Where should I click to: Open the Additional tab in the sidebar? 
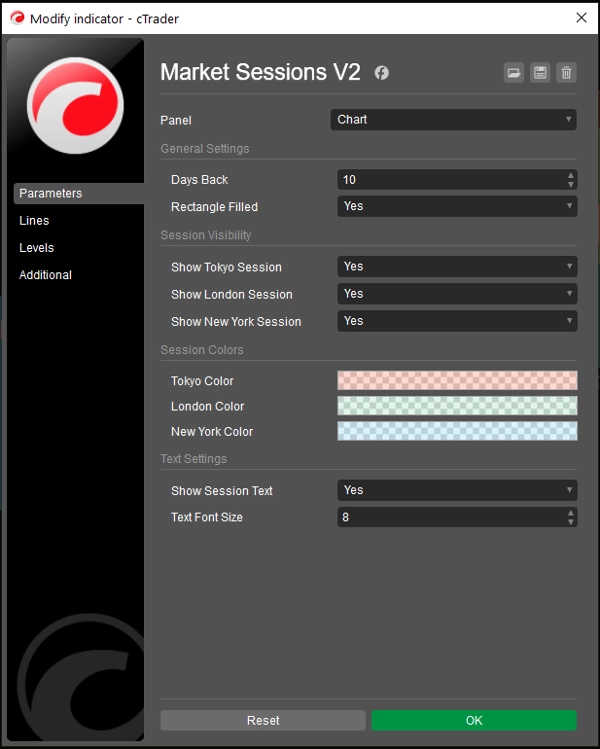click(x=45, y=275)
